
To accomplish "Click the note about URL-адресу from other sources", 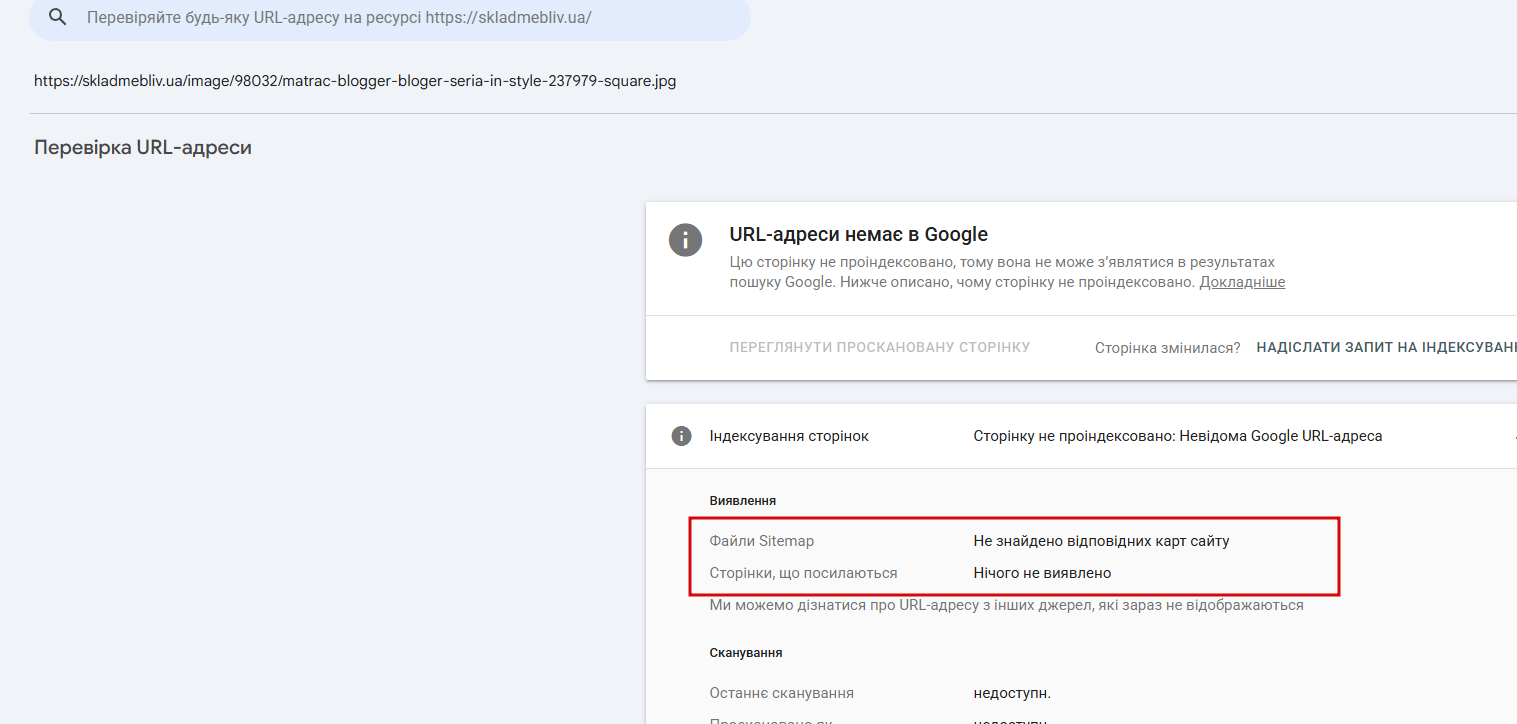I will tap(1006, 605).
